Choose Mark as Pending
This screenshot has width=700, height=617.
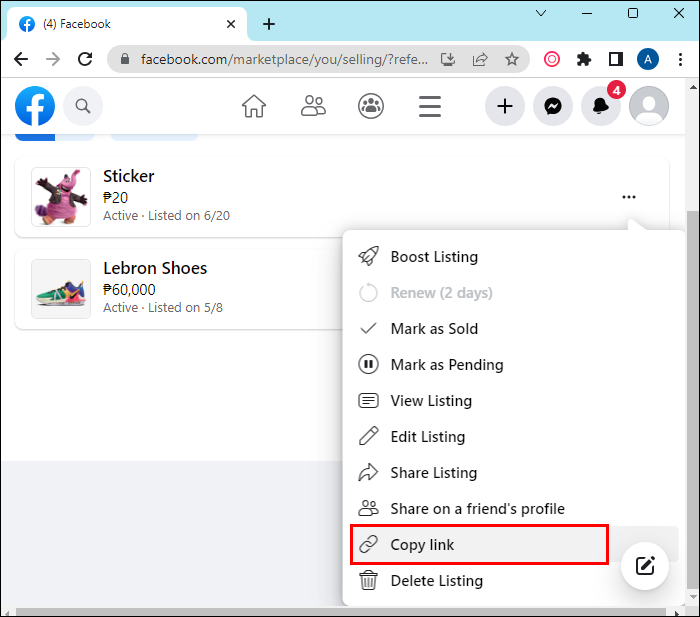click(513, 365)
